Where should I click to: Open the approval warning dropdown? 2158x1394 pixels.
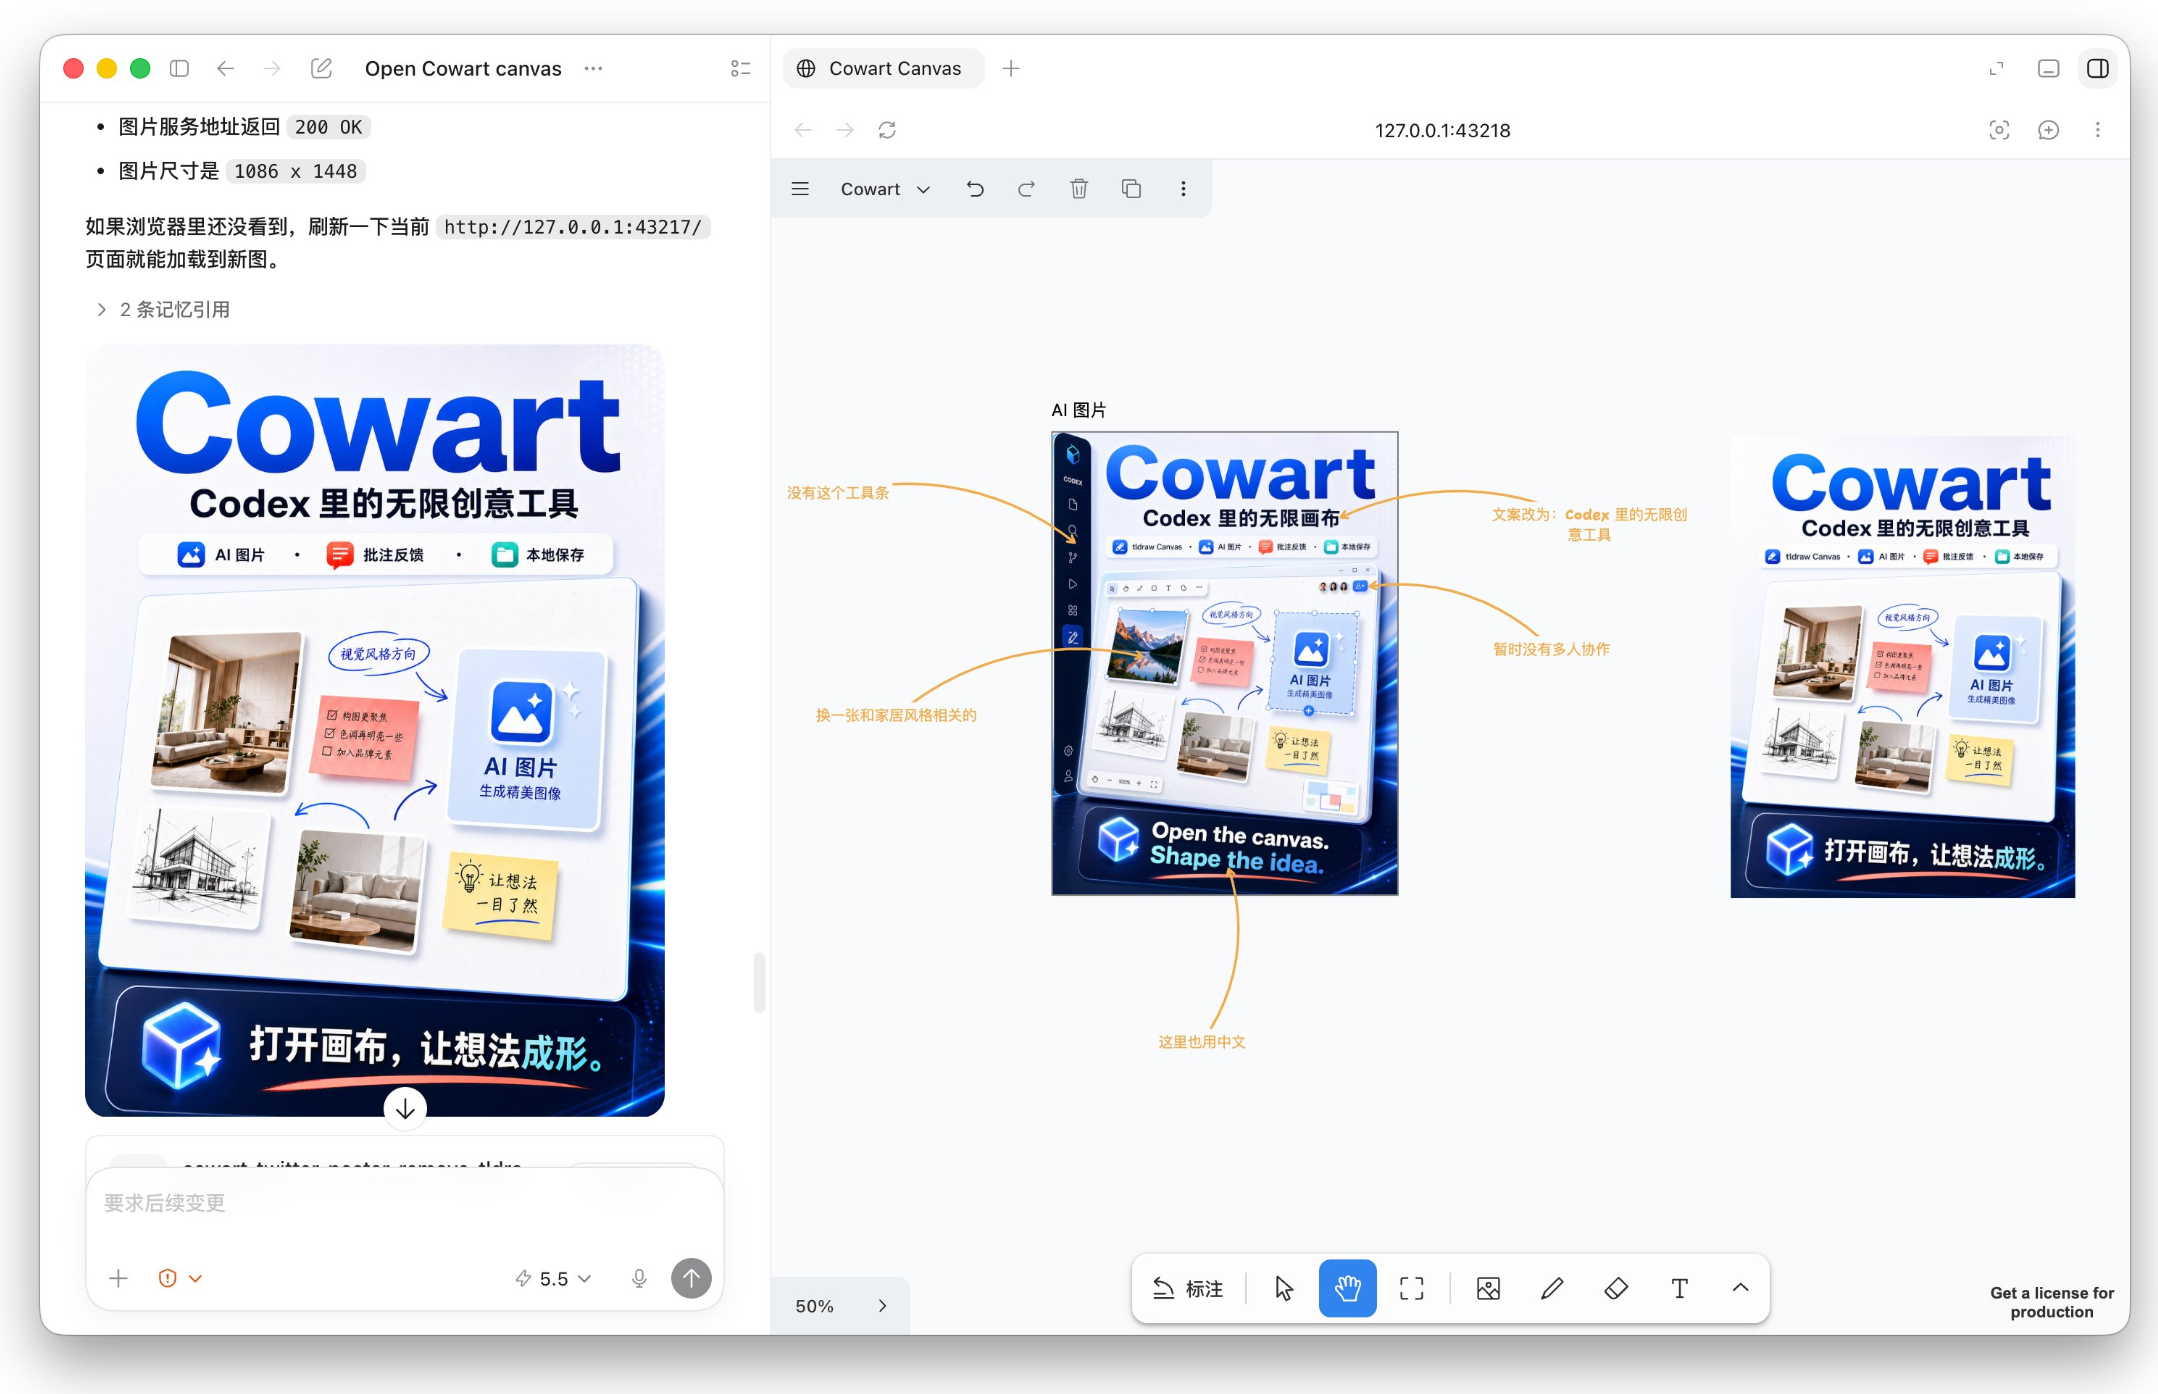[x=181, y=1278]
